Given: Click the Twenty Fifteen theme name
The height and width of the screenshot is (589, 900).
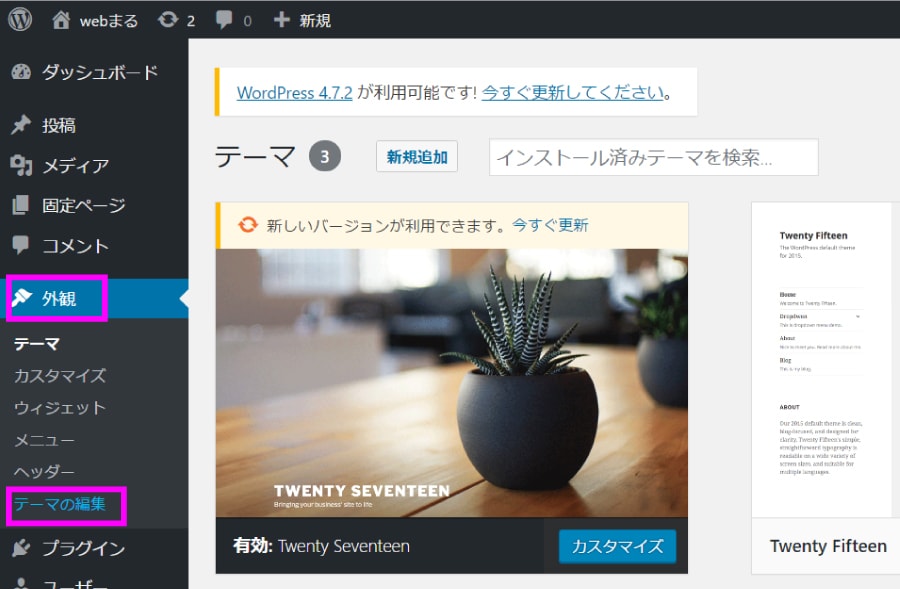Looking at the screenshot, I should pyautogui.click(x=828, y=546).
